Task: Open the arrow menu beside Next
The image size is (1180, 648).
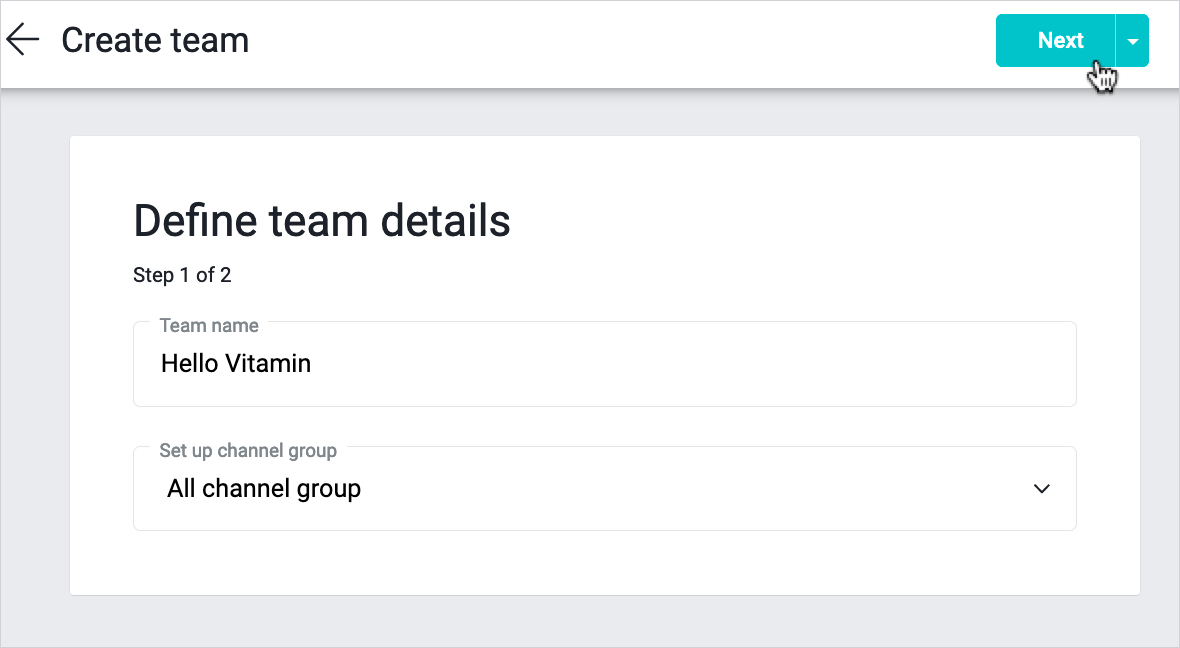Action: tap(1132, 41)
